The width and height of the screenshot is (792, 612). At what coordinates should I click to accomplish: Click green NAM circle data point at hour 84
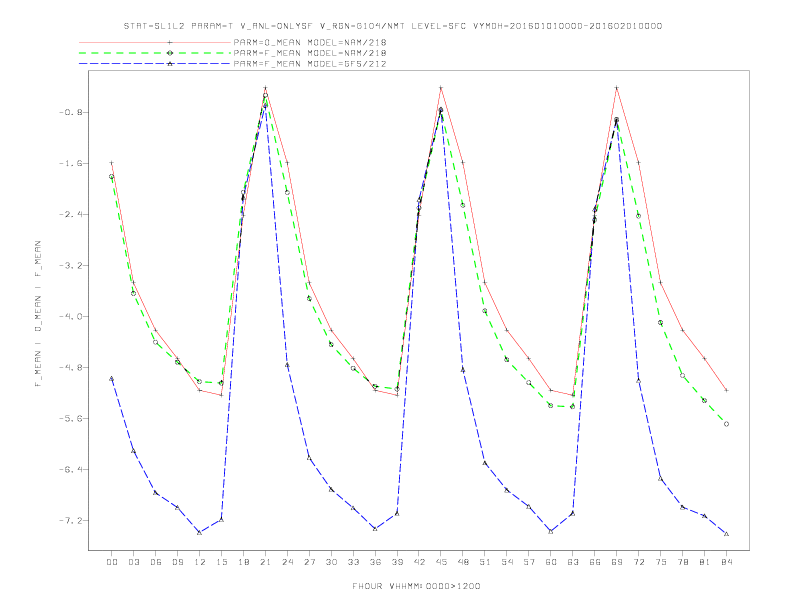(x=726, y=424)
